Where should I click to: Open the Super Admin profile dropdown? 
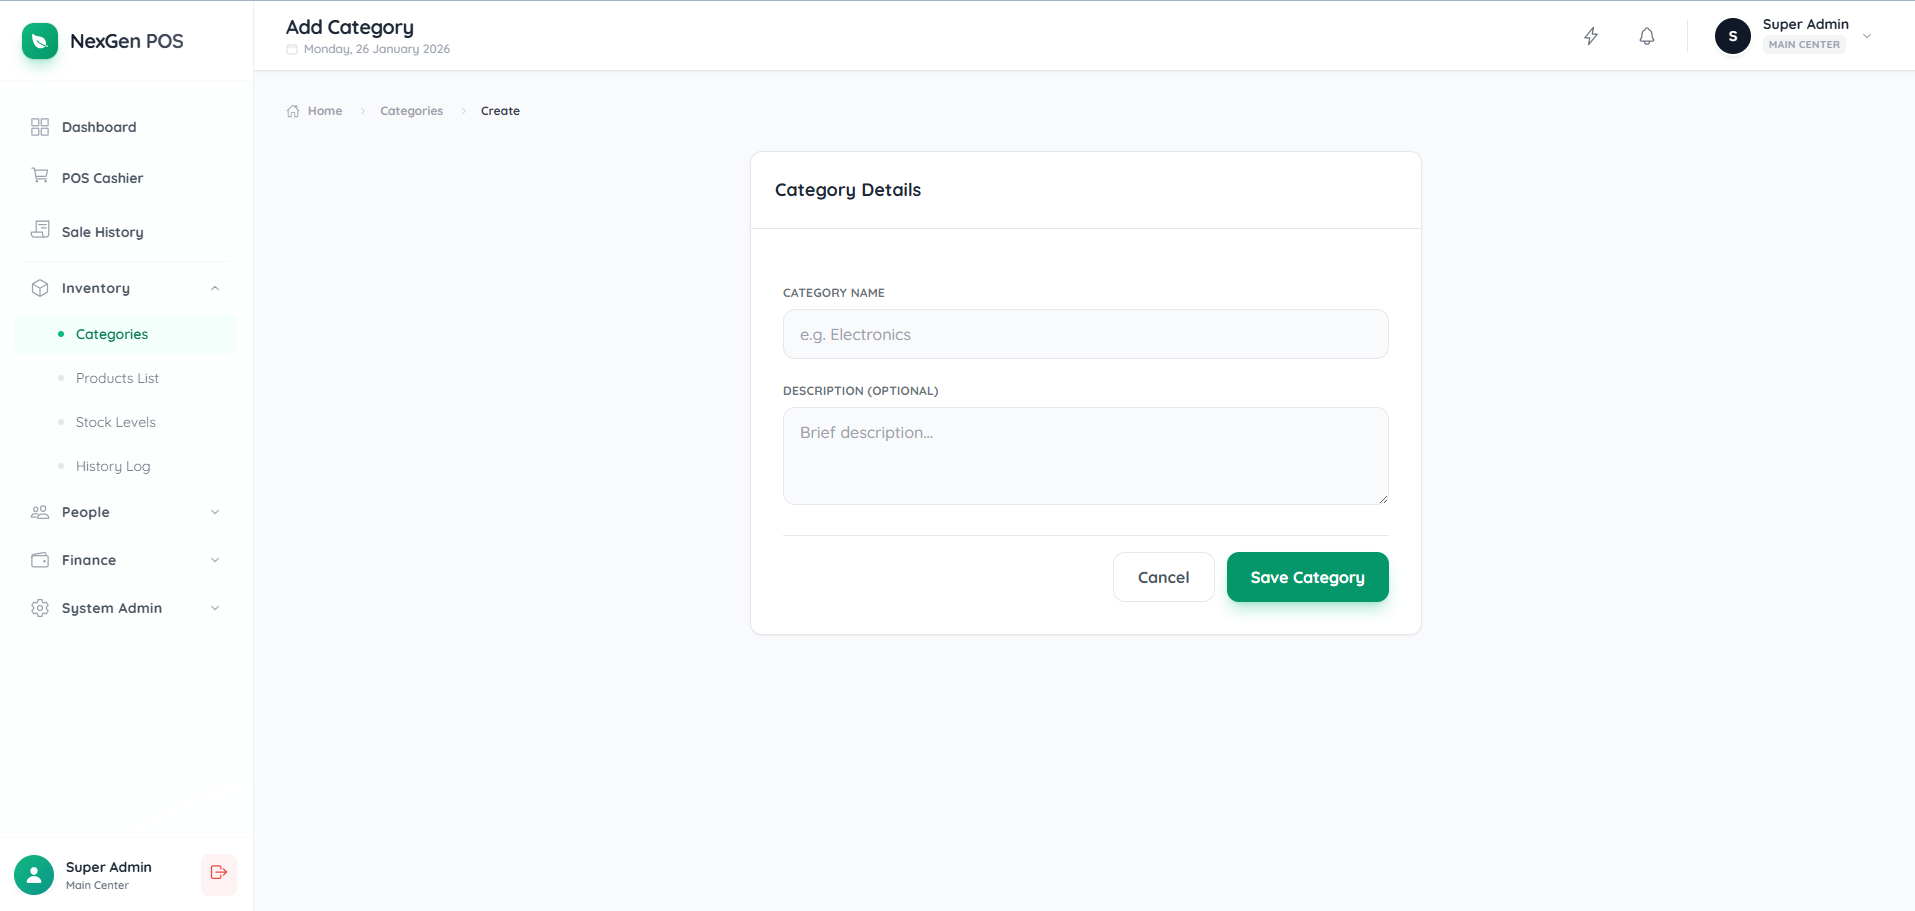(1867, 35)
